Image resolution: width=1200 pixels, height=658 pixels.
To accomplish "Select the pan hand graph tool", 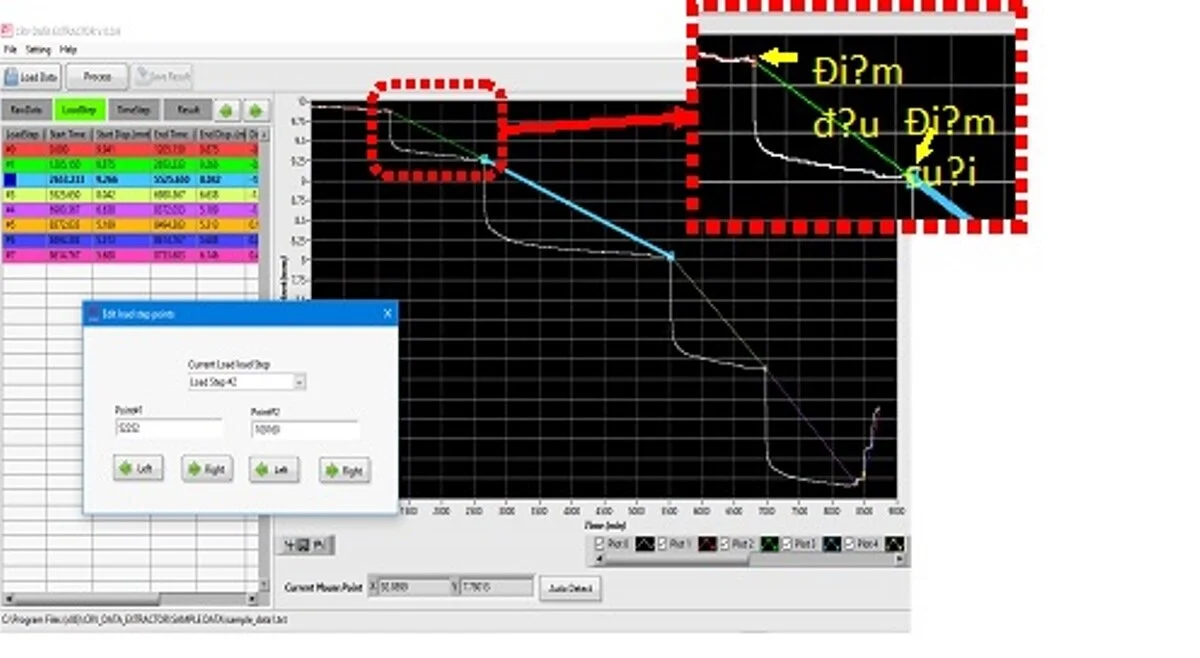I will click(x=319, y=545).
